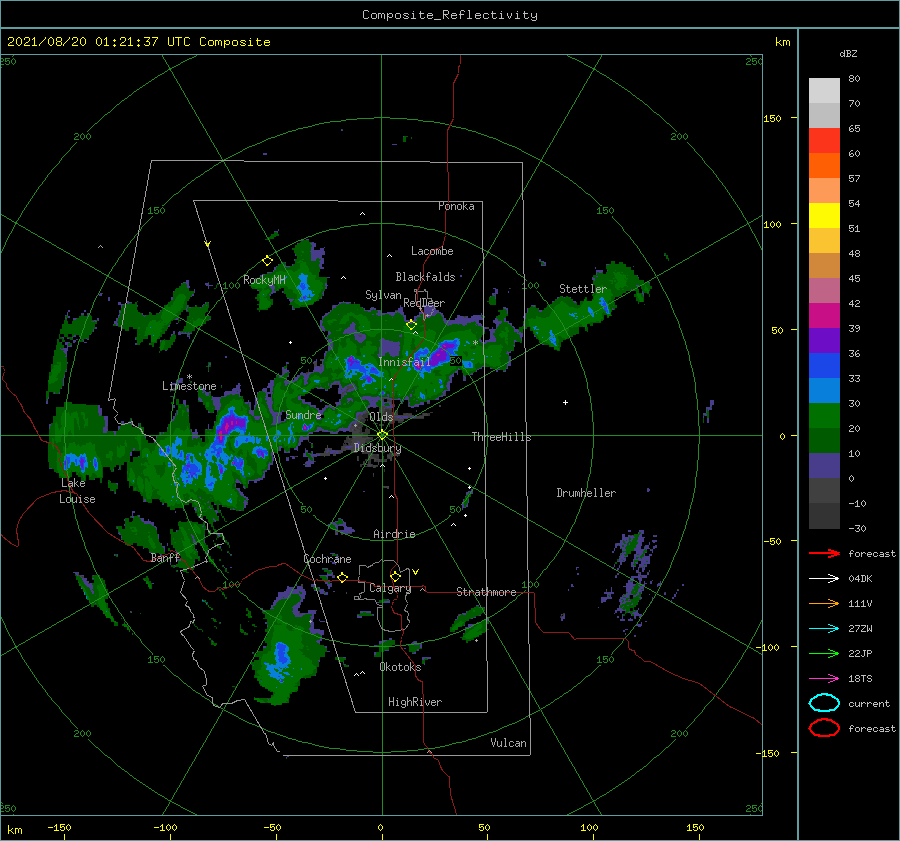Click the 27ZW legend text
Image resolution: width=900 pixels, height=841 pixels.
pos(860,629)
